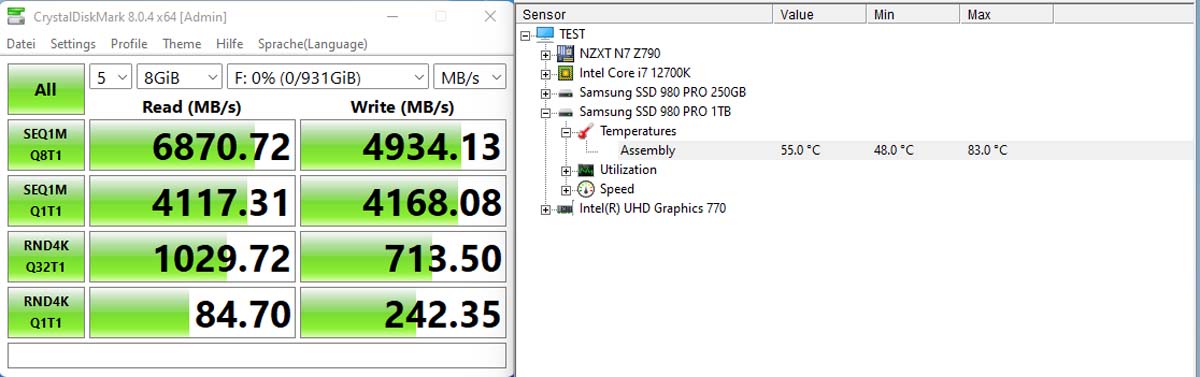
Task: Click the empty status field below results
Action: [x=257, y=355]
